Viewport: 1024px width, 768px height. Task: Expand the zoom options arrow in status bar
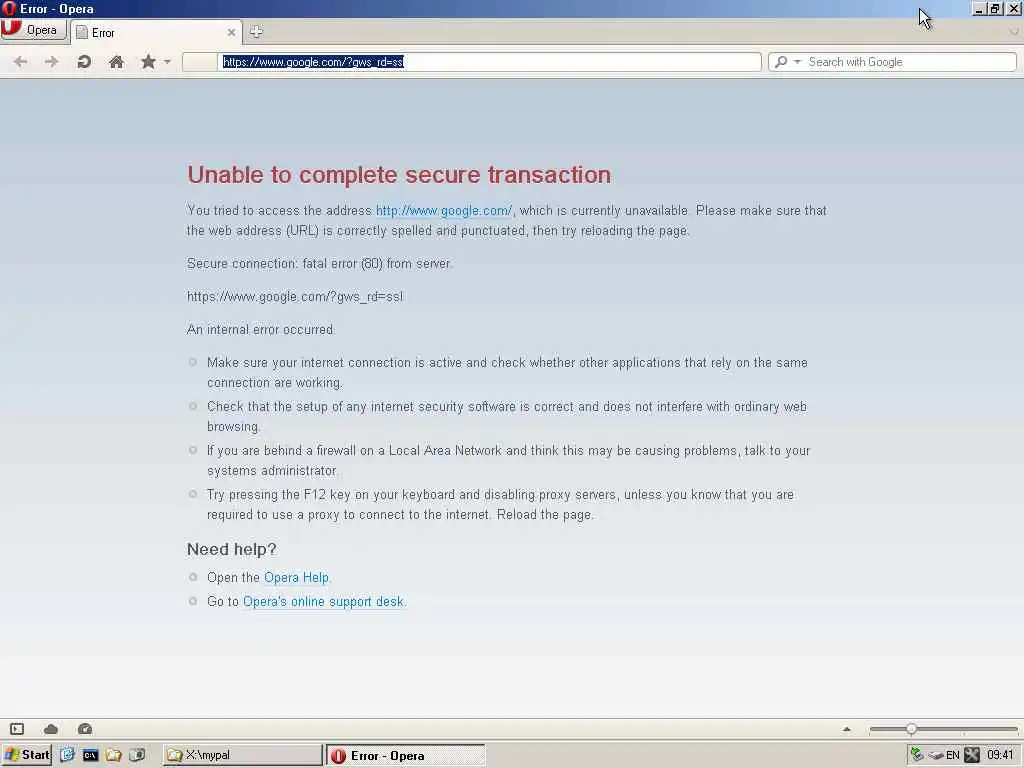click(x=847, y=729)
